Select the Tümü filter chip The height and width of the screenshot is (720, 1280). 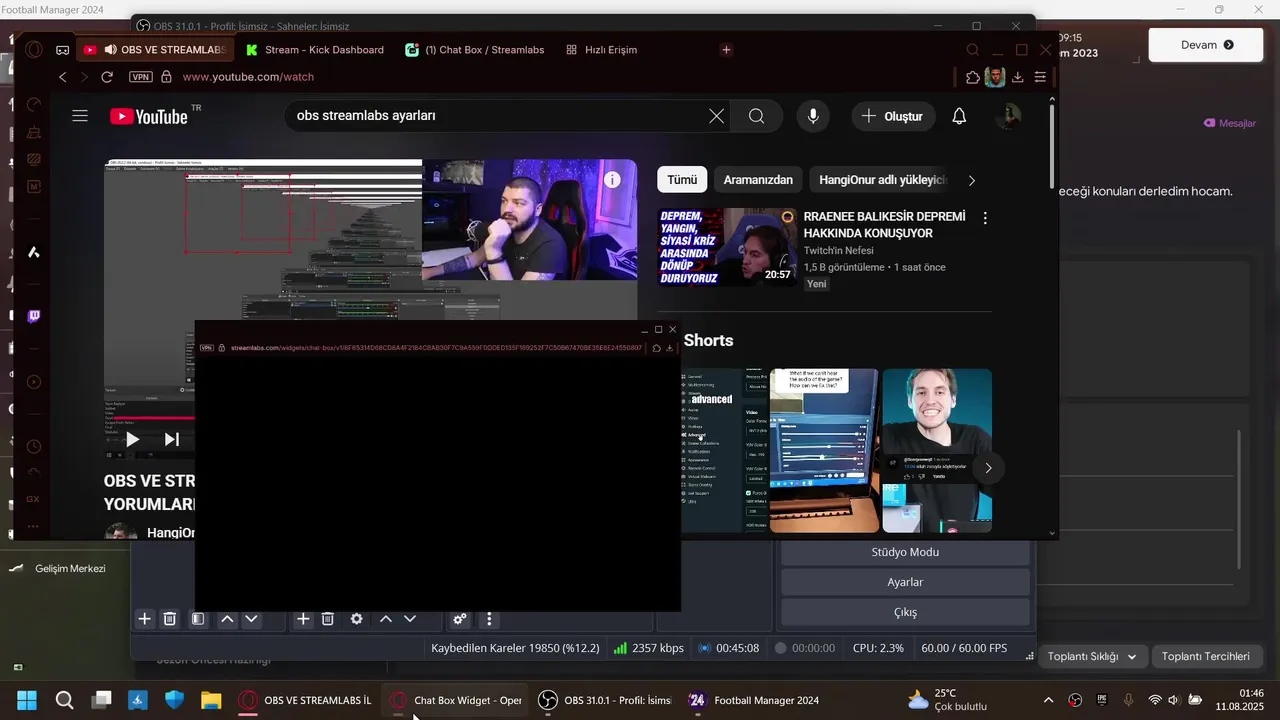point(682,180)
